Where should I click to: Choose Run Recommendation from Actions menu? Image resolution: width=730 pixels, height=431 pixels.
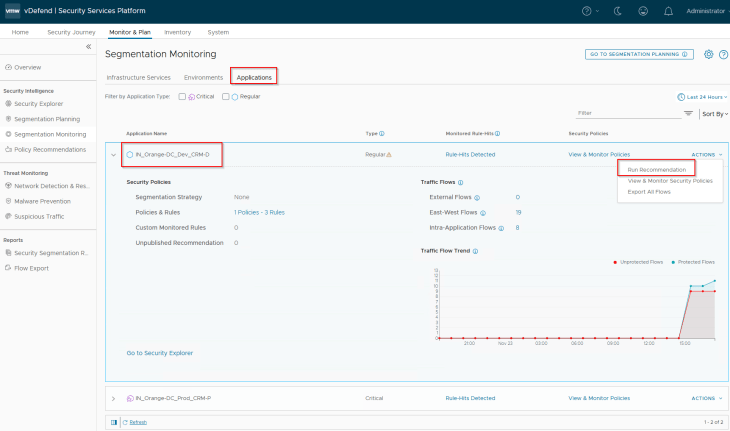(x=656, y=170)
